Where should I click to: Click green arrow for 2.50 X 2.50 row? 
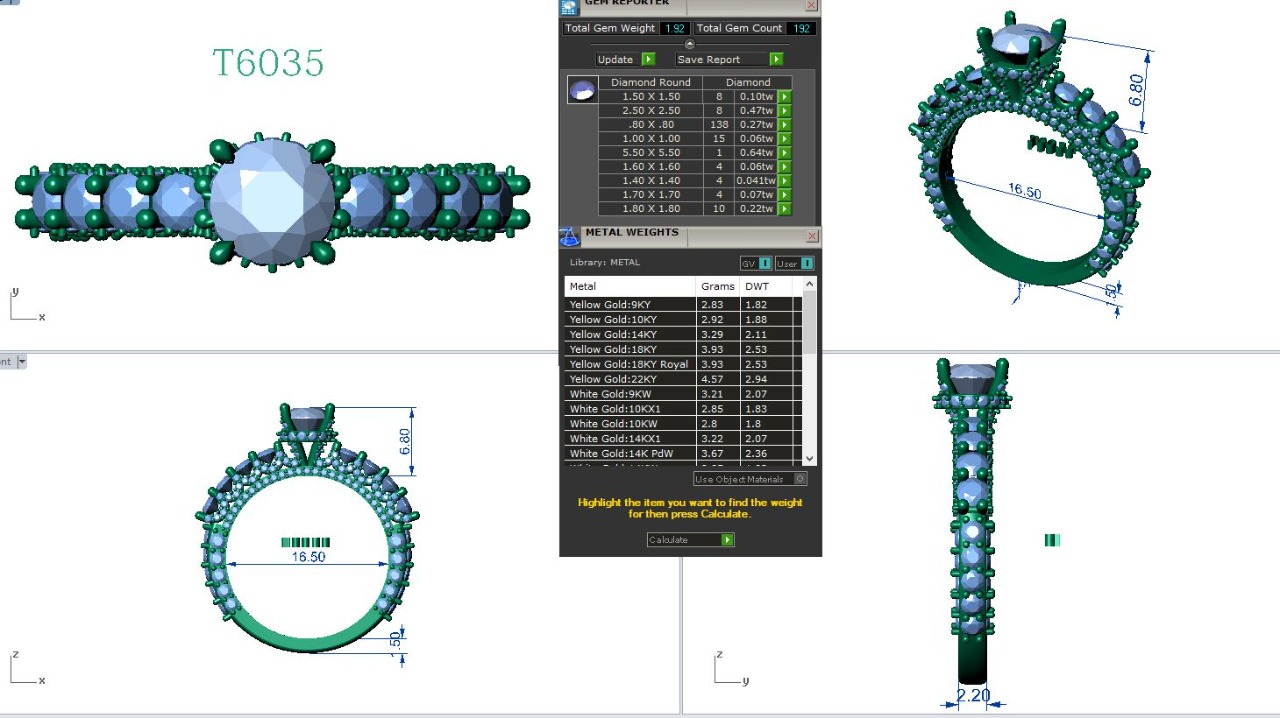click(785, 111)
